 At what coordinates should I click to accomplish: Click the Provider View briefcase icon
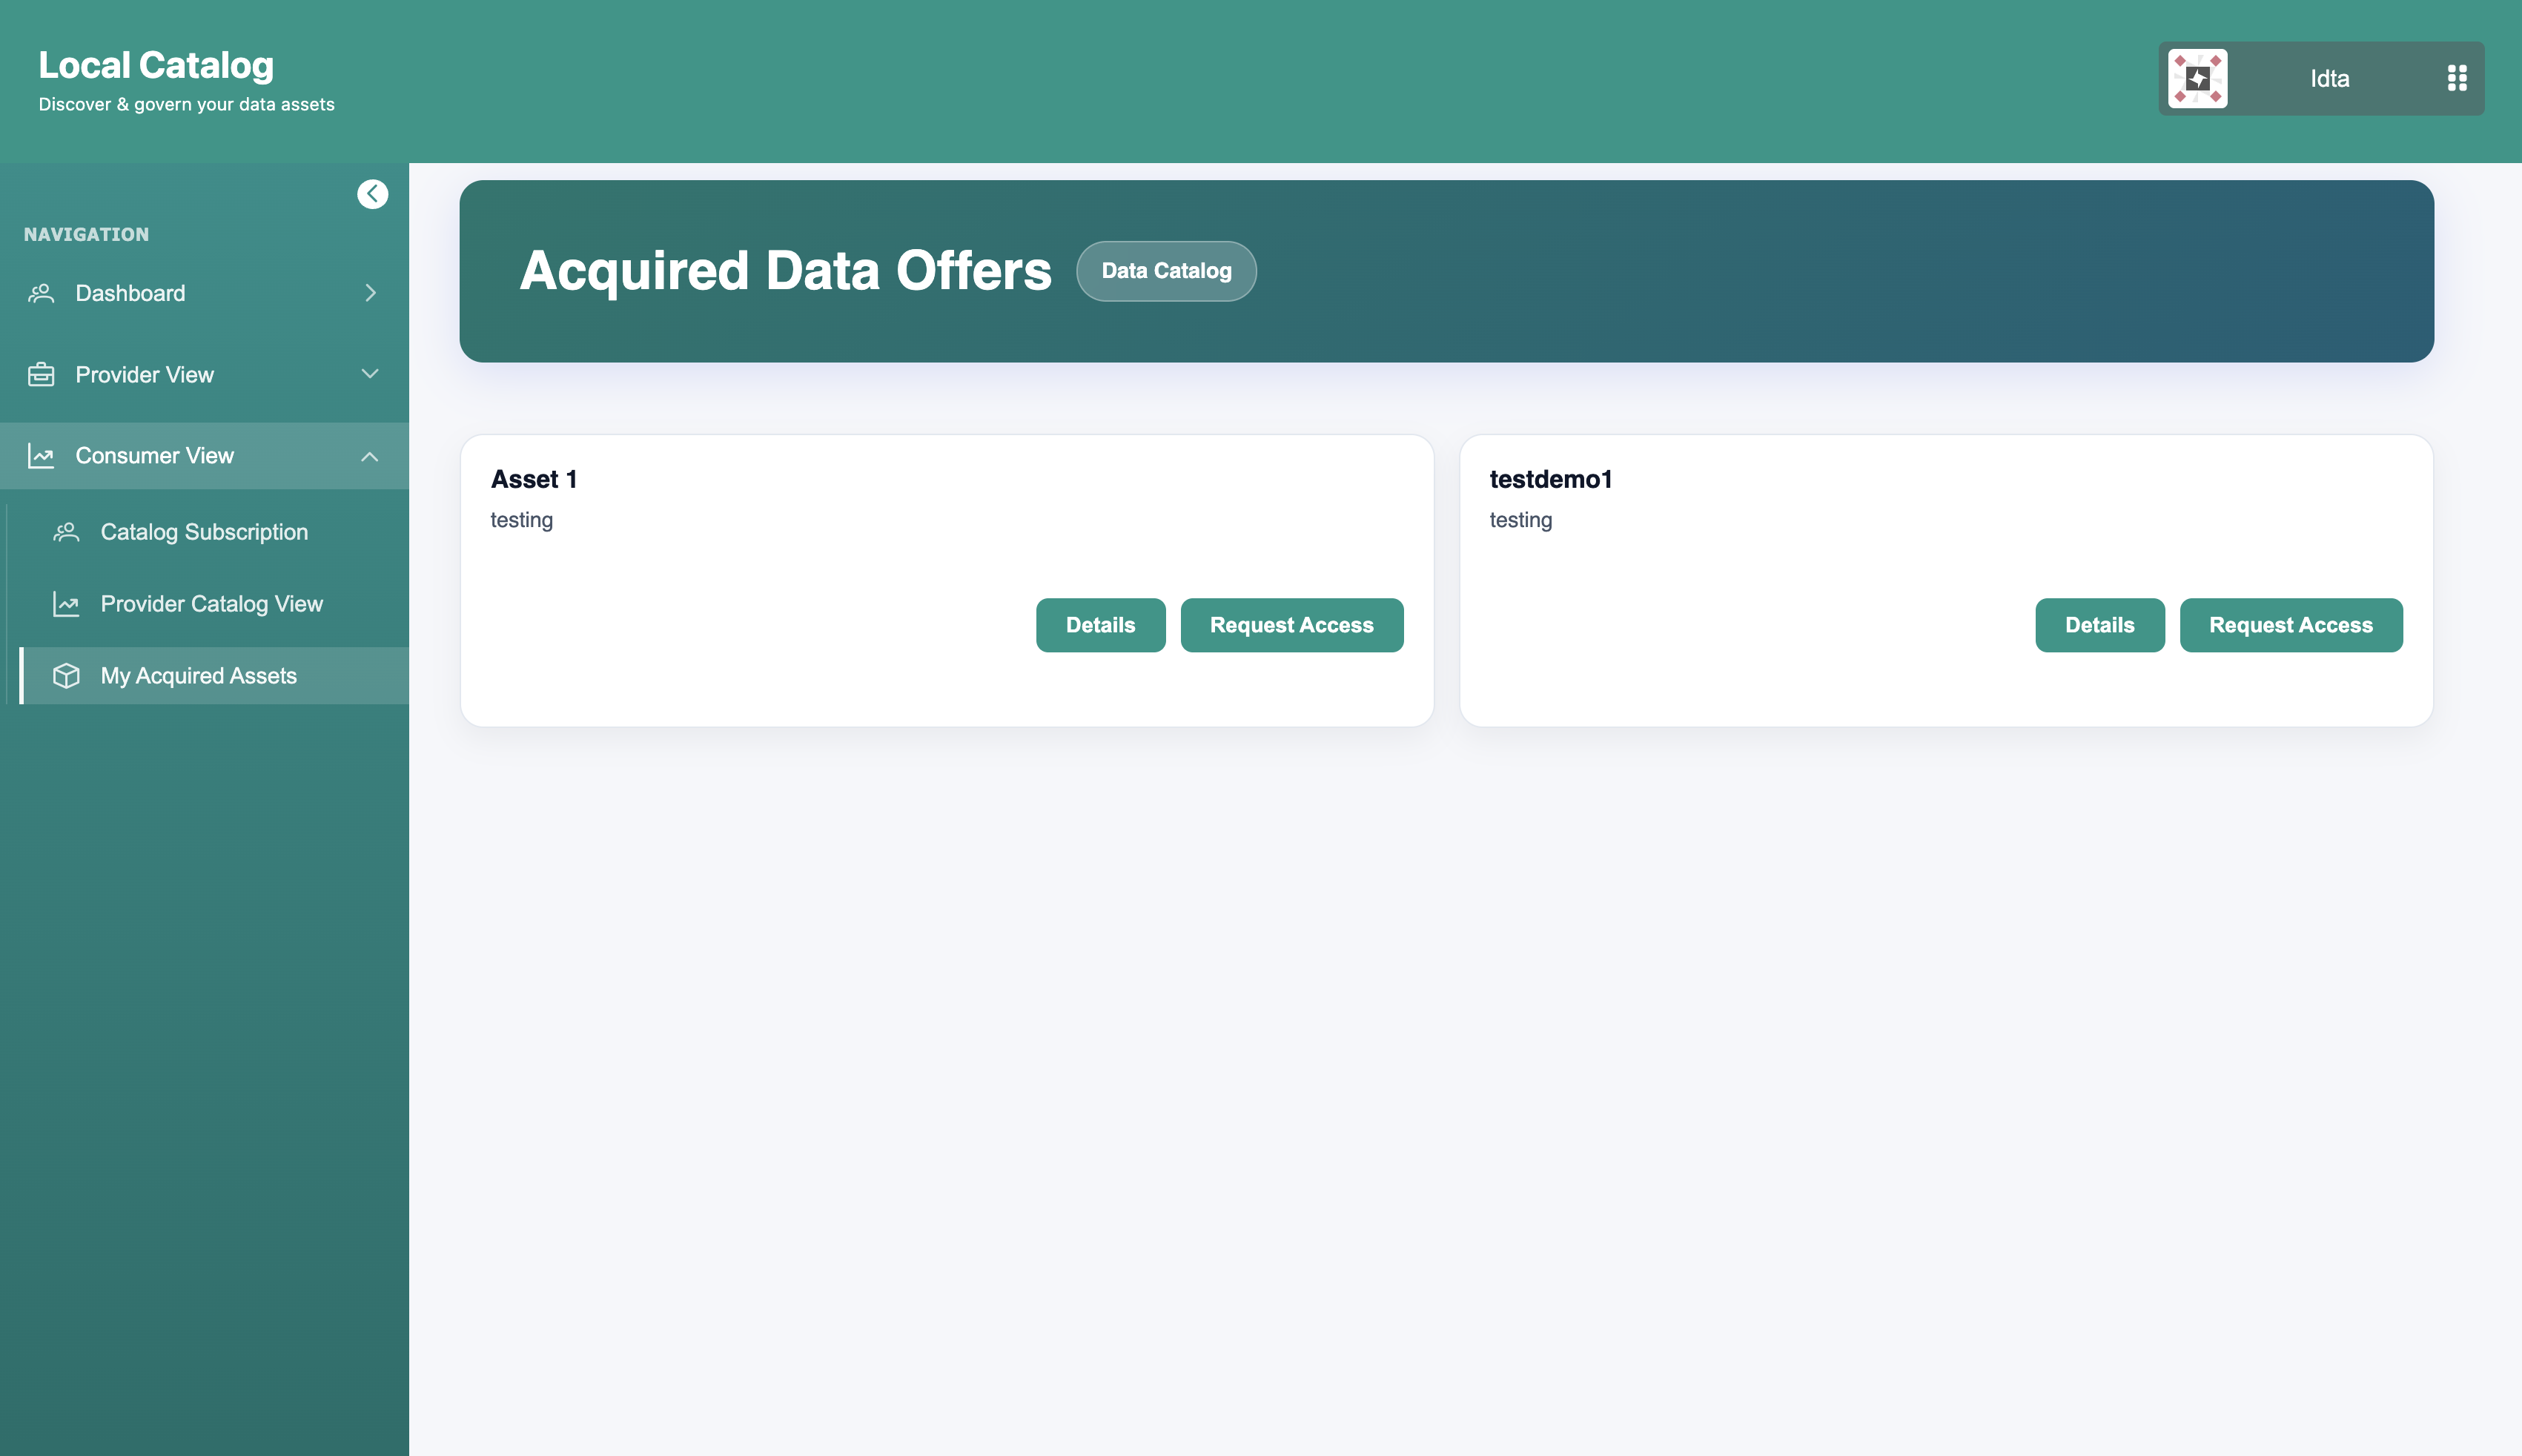(x=41, y=375)
